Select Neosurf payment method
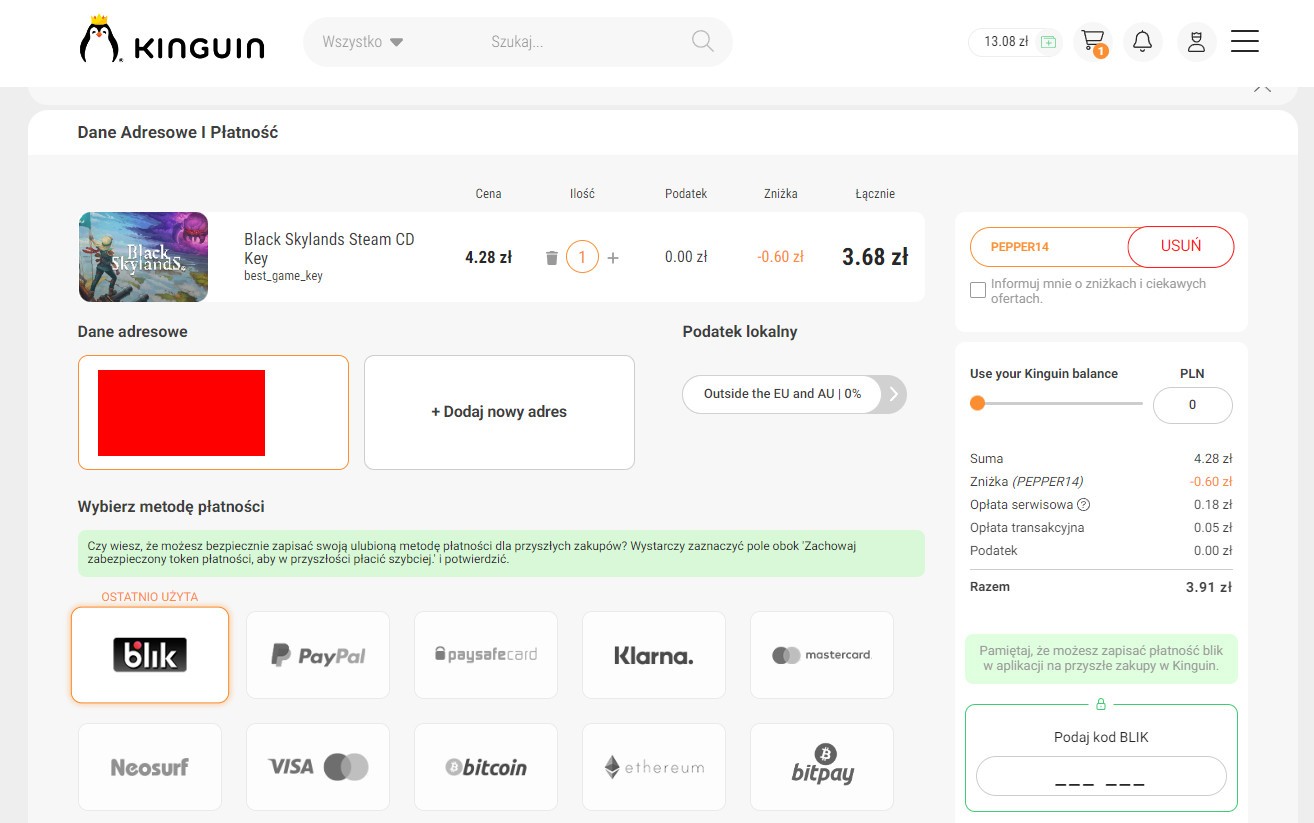The height and width of the screenshot is (823, 1314). click(150, 767)
